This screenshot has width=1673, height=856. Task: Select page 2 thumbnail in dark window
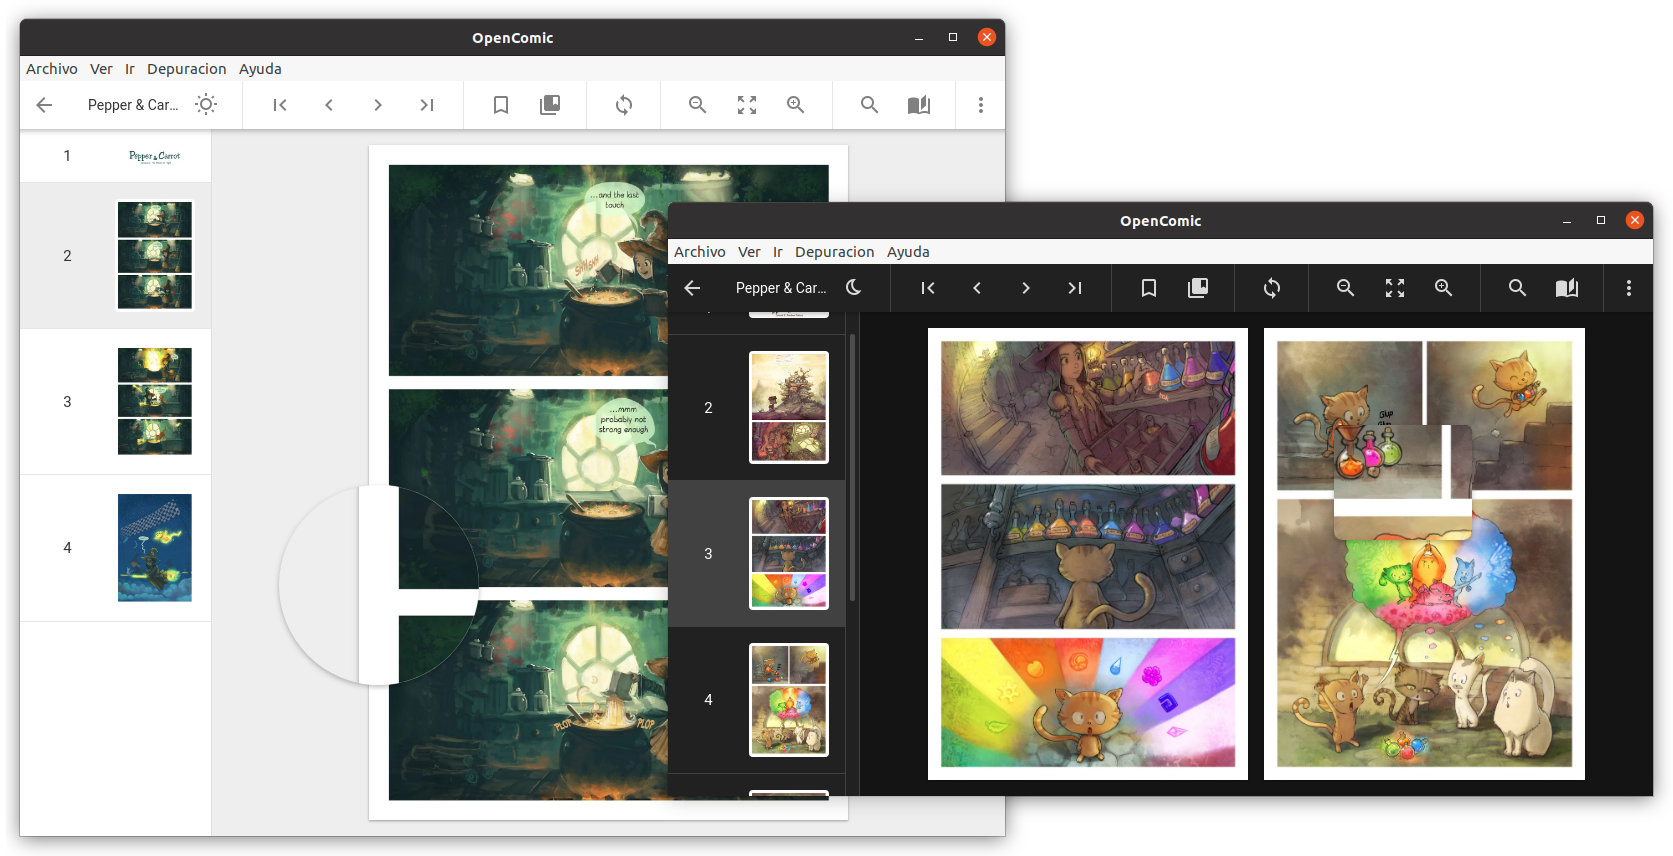[789, 407]
